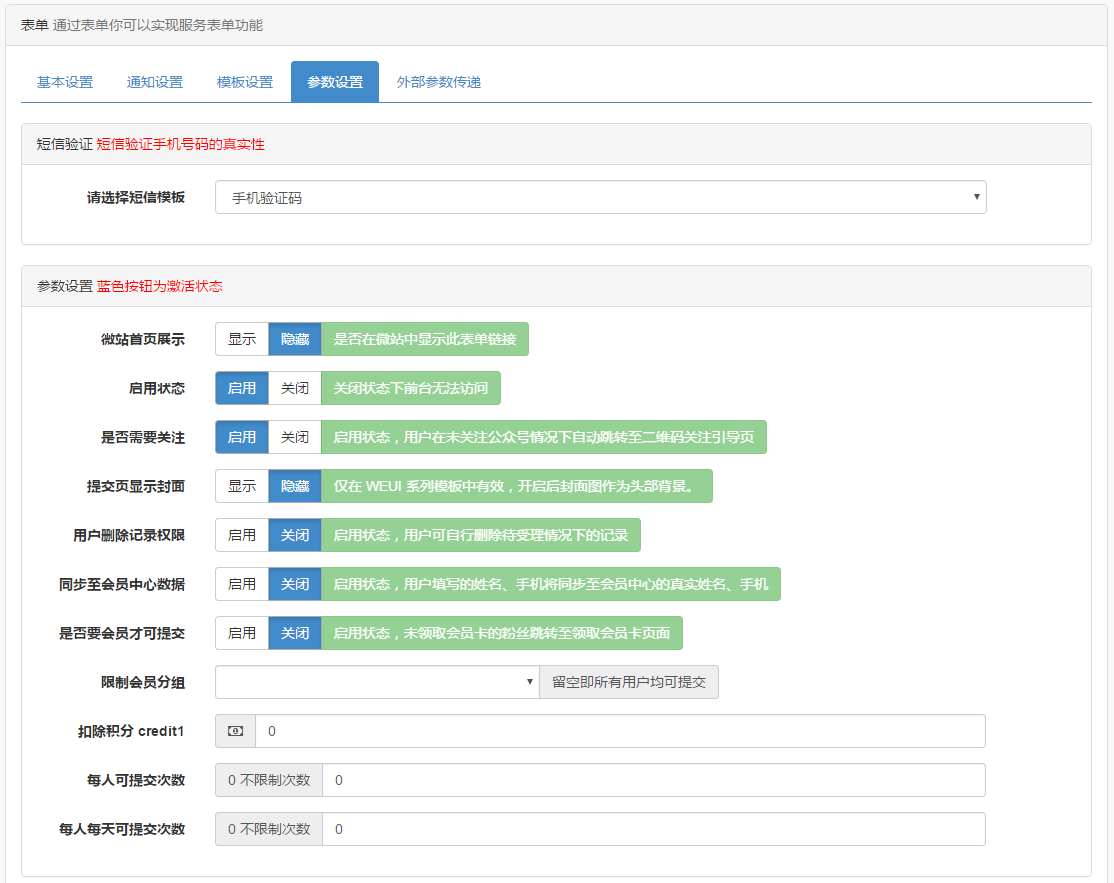Viewport: 1114px width, 883px height.
Task: Switch to the 基本设置 tab
Action: click(x=65, y=82)
